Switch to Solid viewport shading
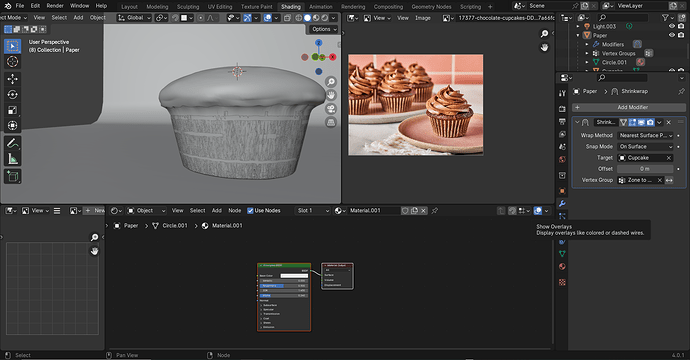The image size is (690, 360). click(307, 18)
